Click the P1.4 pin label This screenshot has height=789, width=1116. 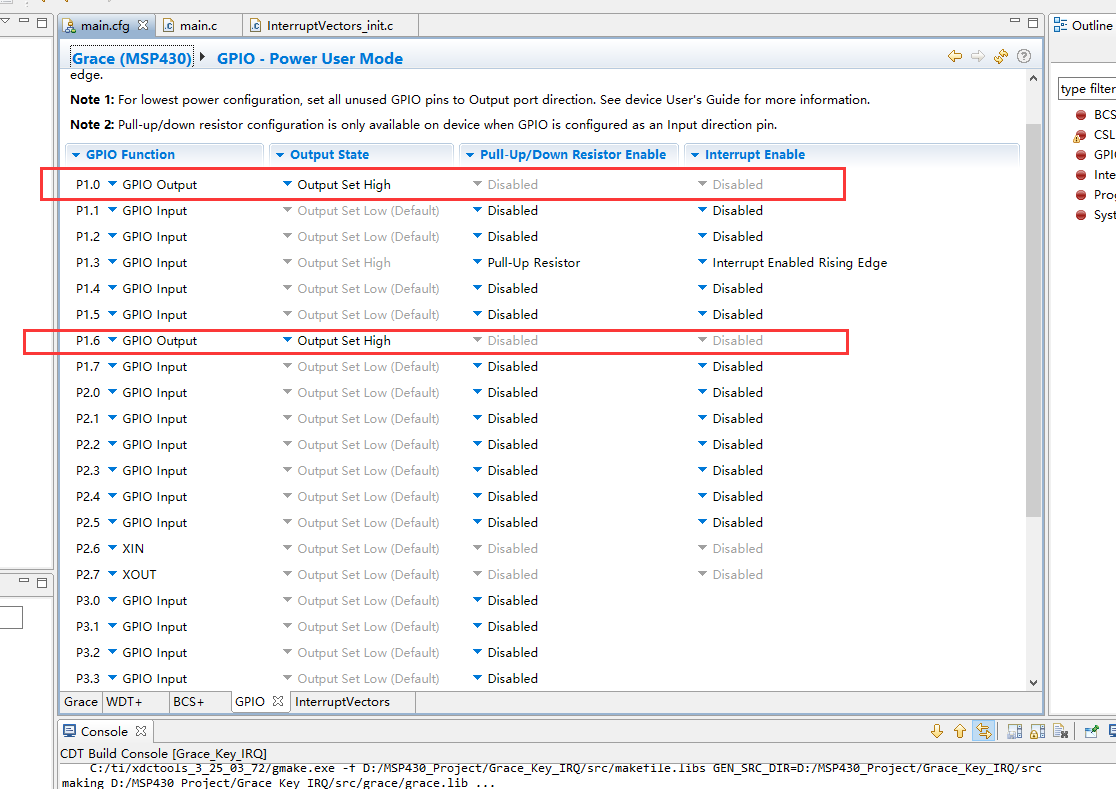pos(88,288)
